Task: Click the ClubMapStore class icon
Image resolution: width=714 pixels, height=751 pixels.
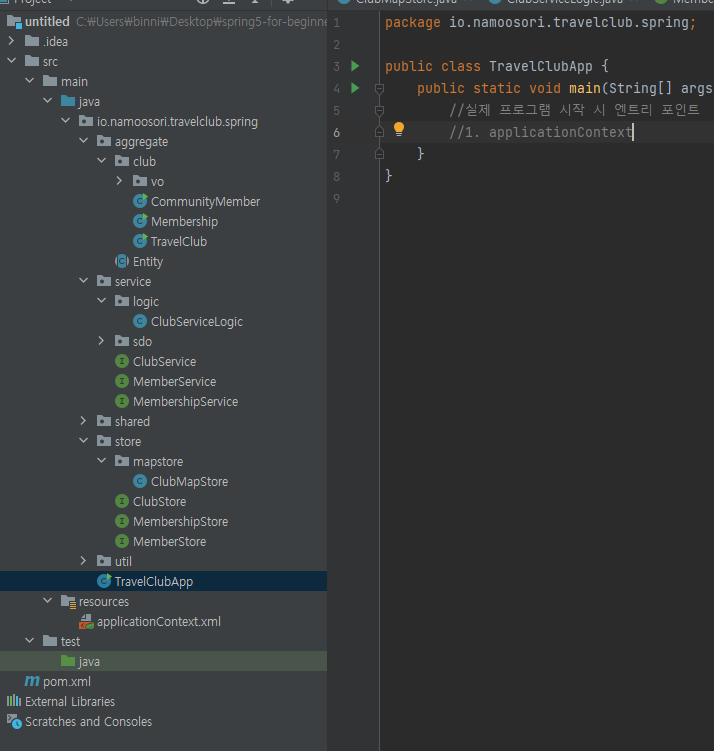Action: 140,481
